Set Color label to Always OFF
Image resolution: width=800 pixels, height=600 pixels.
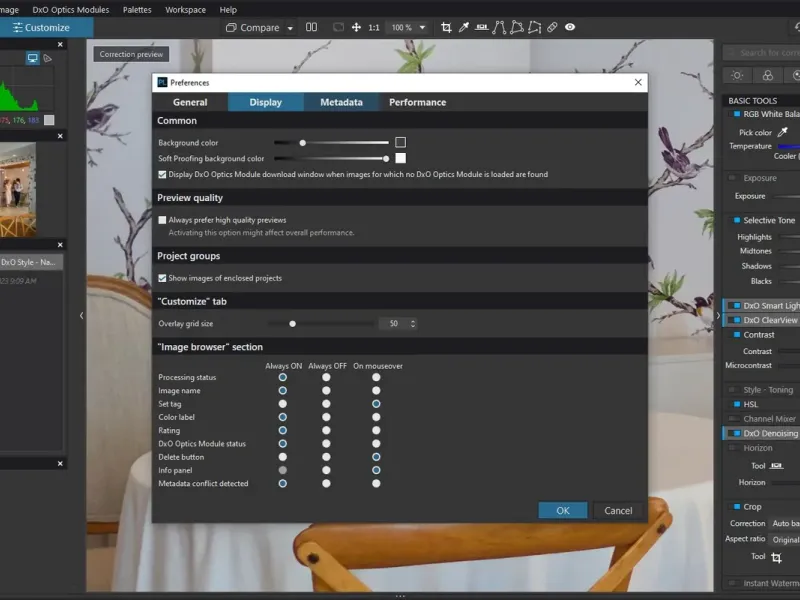coord(326,417)
